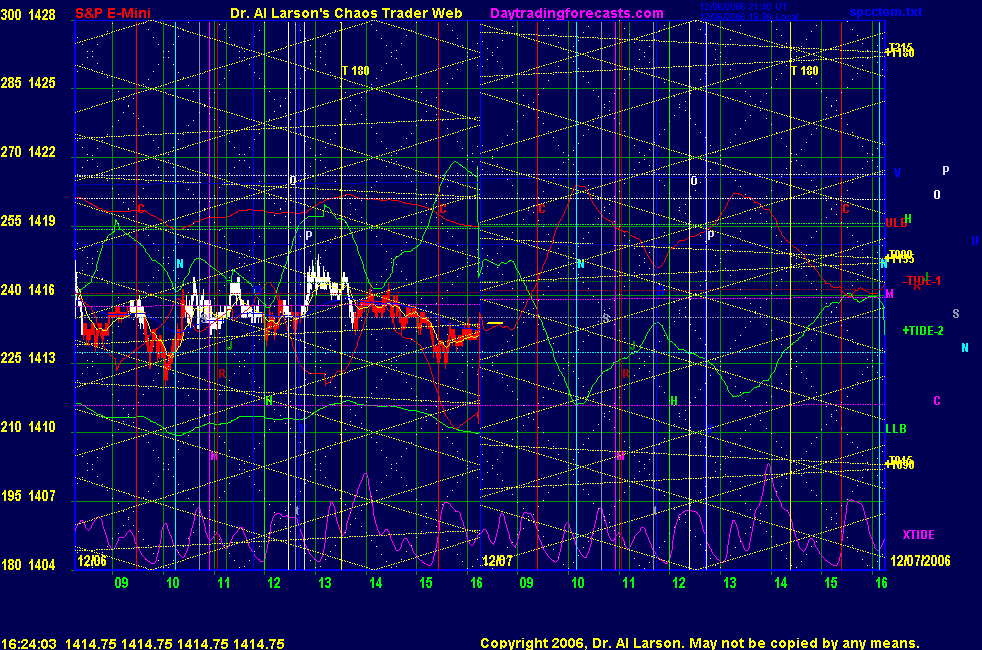Click the '240 1416' price axis label
The image size is (982, 650).
[x=28, y=290]
